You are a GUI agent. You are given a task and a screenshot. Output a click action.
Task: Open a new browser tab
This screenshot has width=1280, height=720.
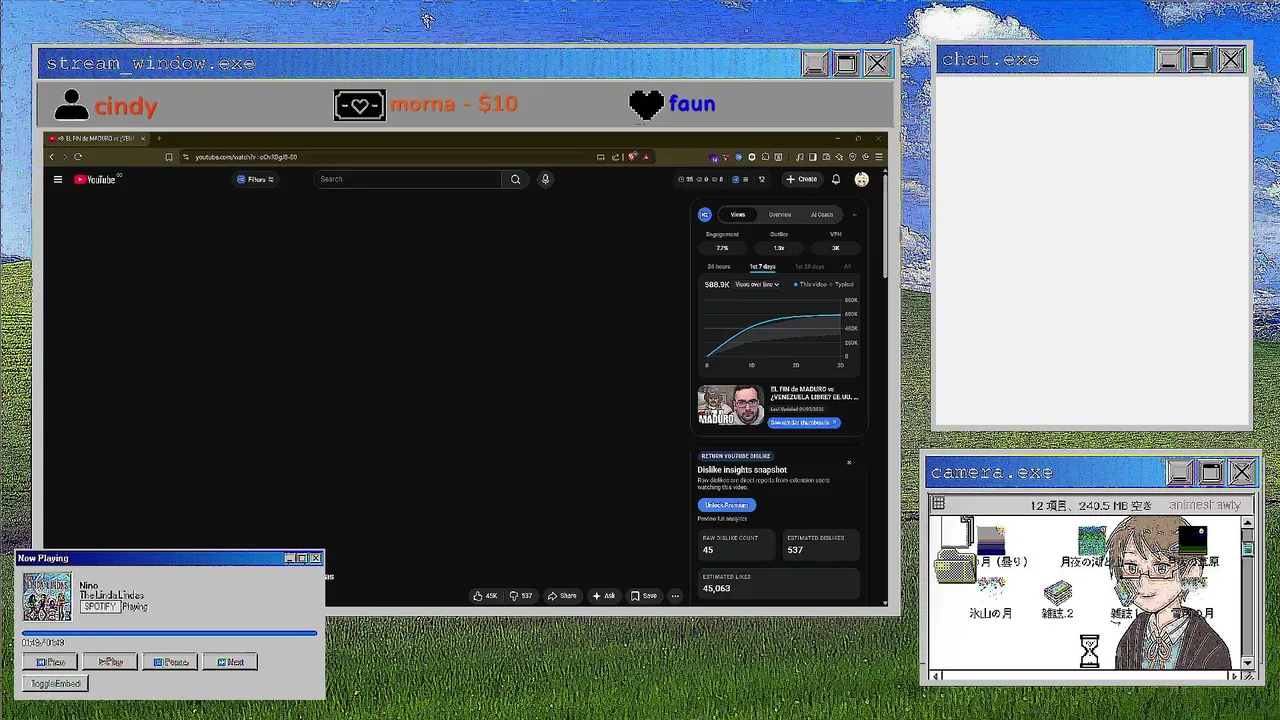pyautogui.click(x=159, y=138)
